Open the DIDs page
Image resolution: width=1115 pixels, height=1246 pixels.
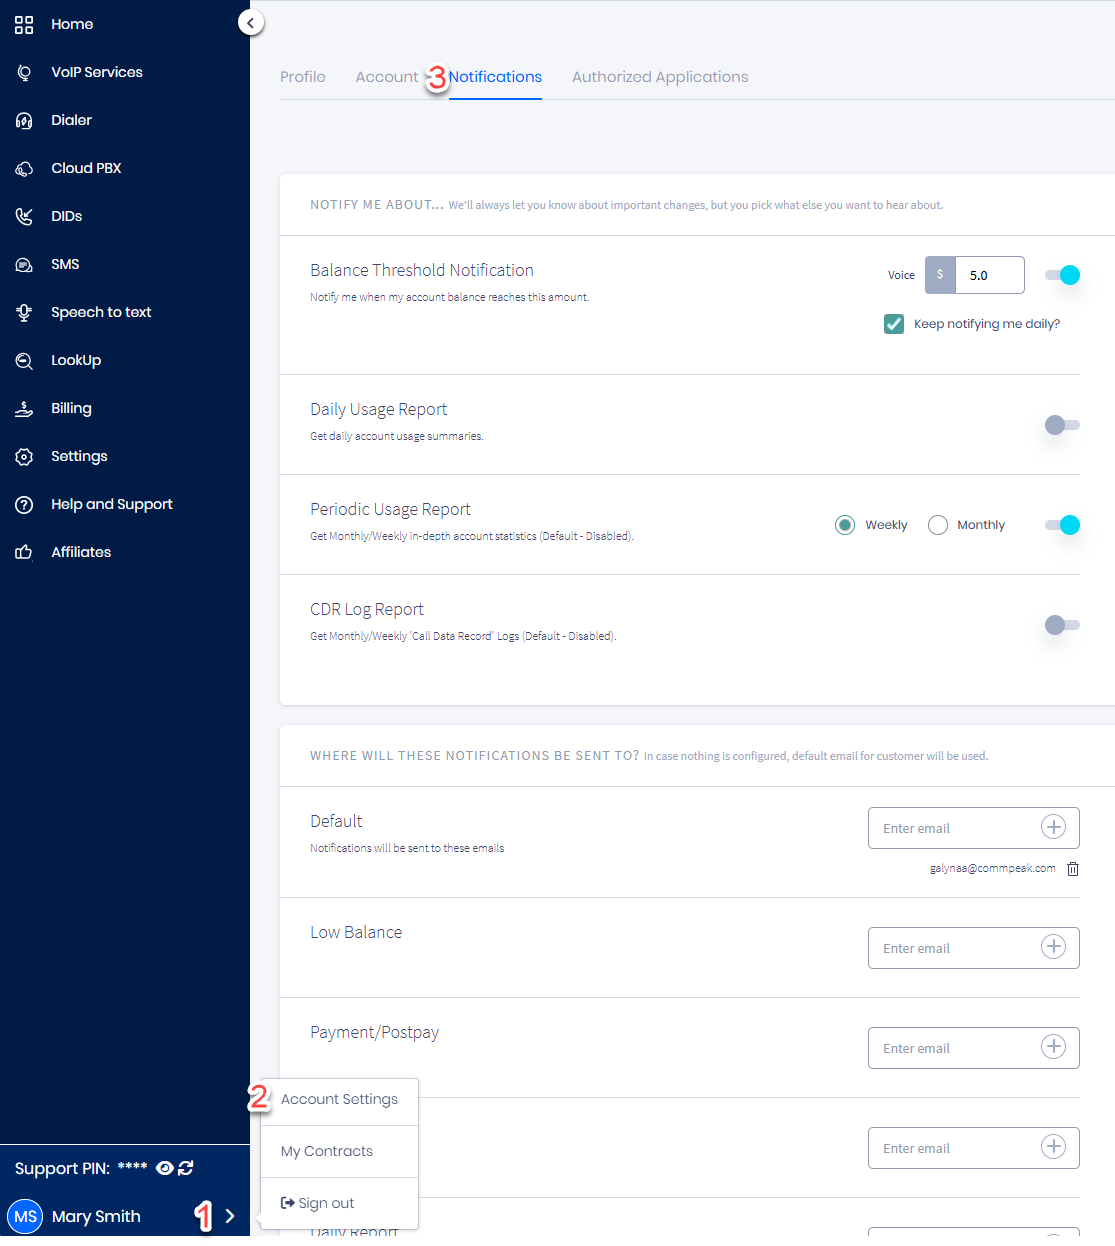[x=66, y=216]
